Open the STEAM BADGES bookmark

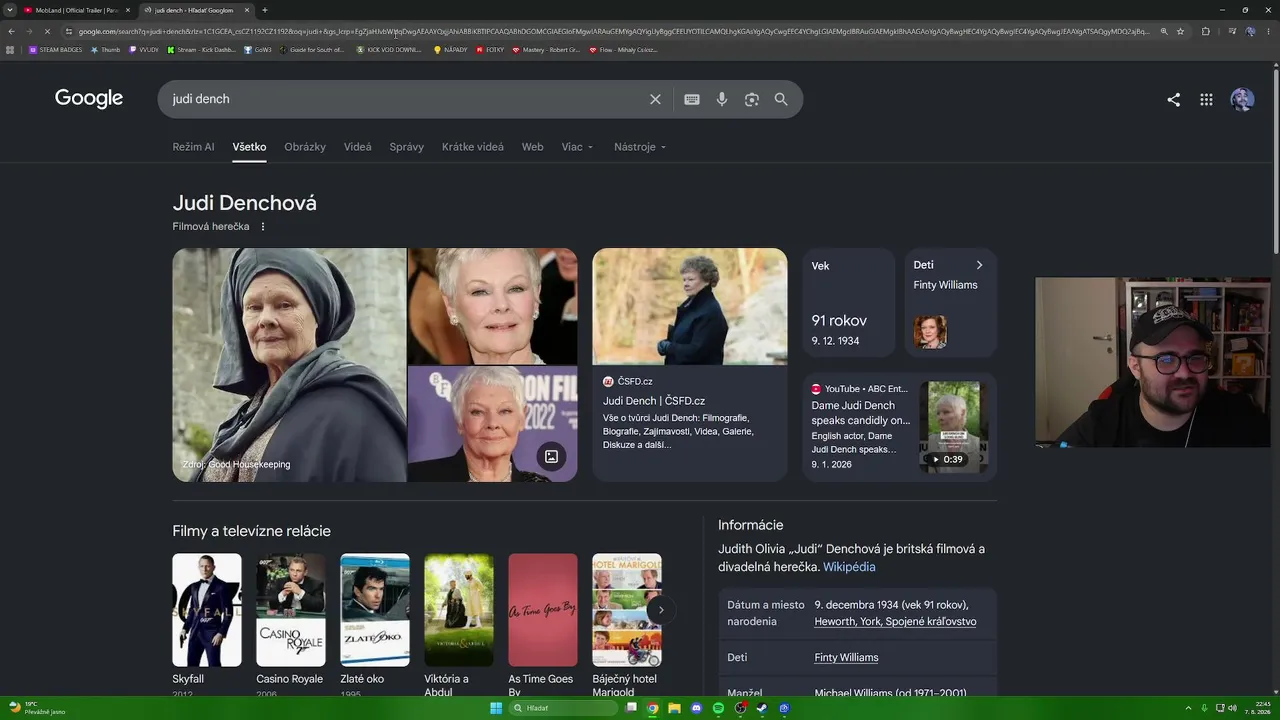pos(56,49)
